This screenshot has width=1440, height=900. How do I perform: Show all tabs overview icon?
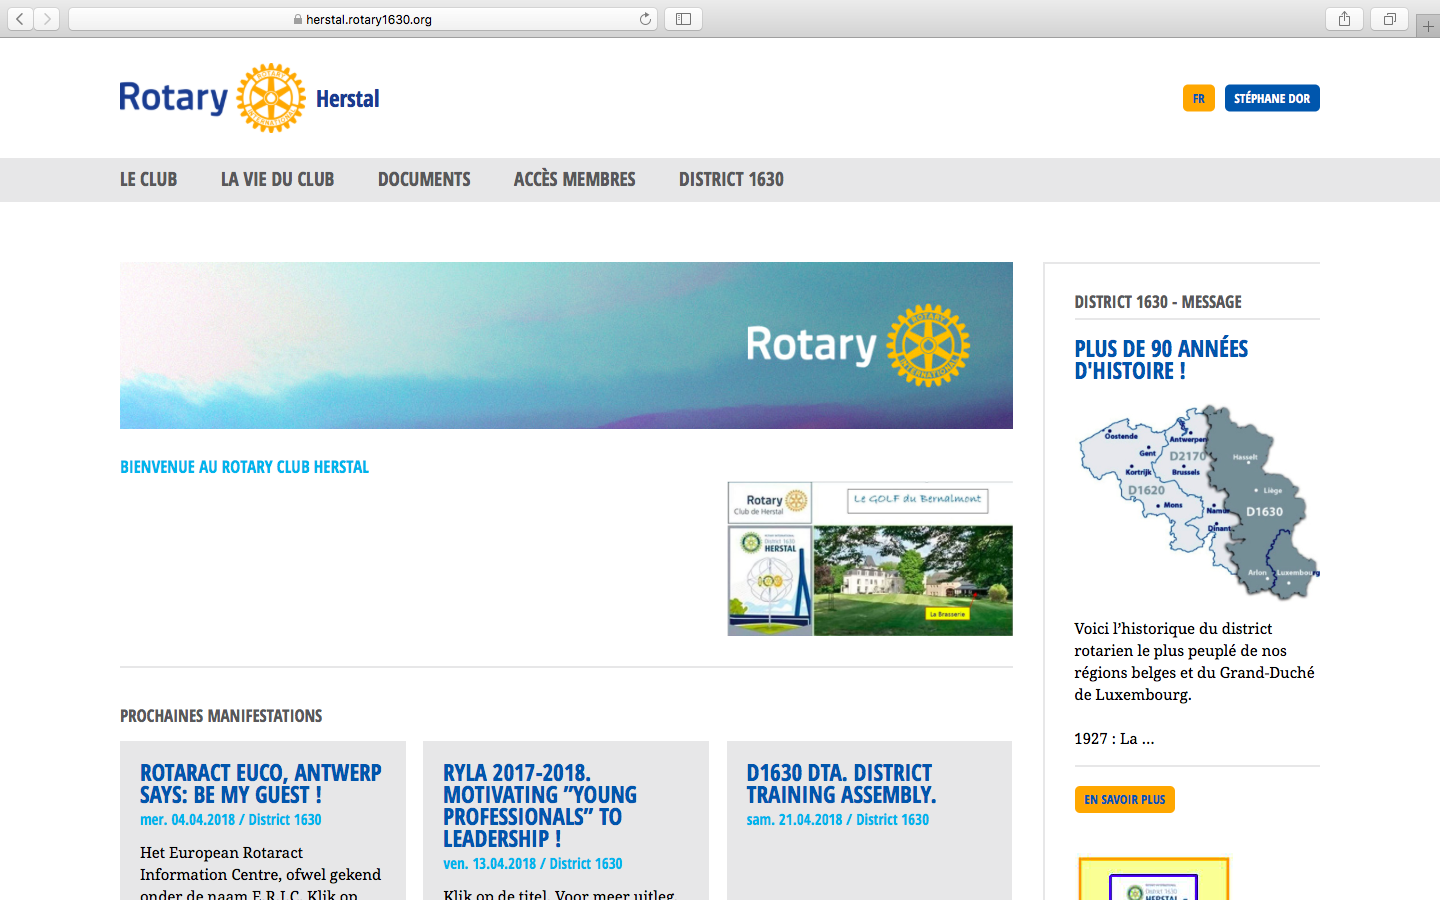pyautogui.click(x=1389, y=19)
